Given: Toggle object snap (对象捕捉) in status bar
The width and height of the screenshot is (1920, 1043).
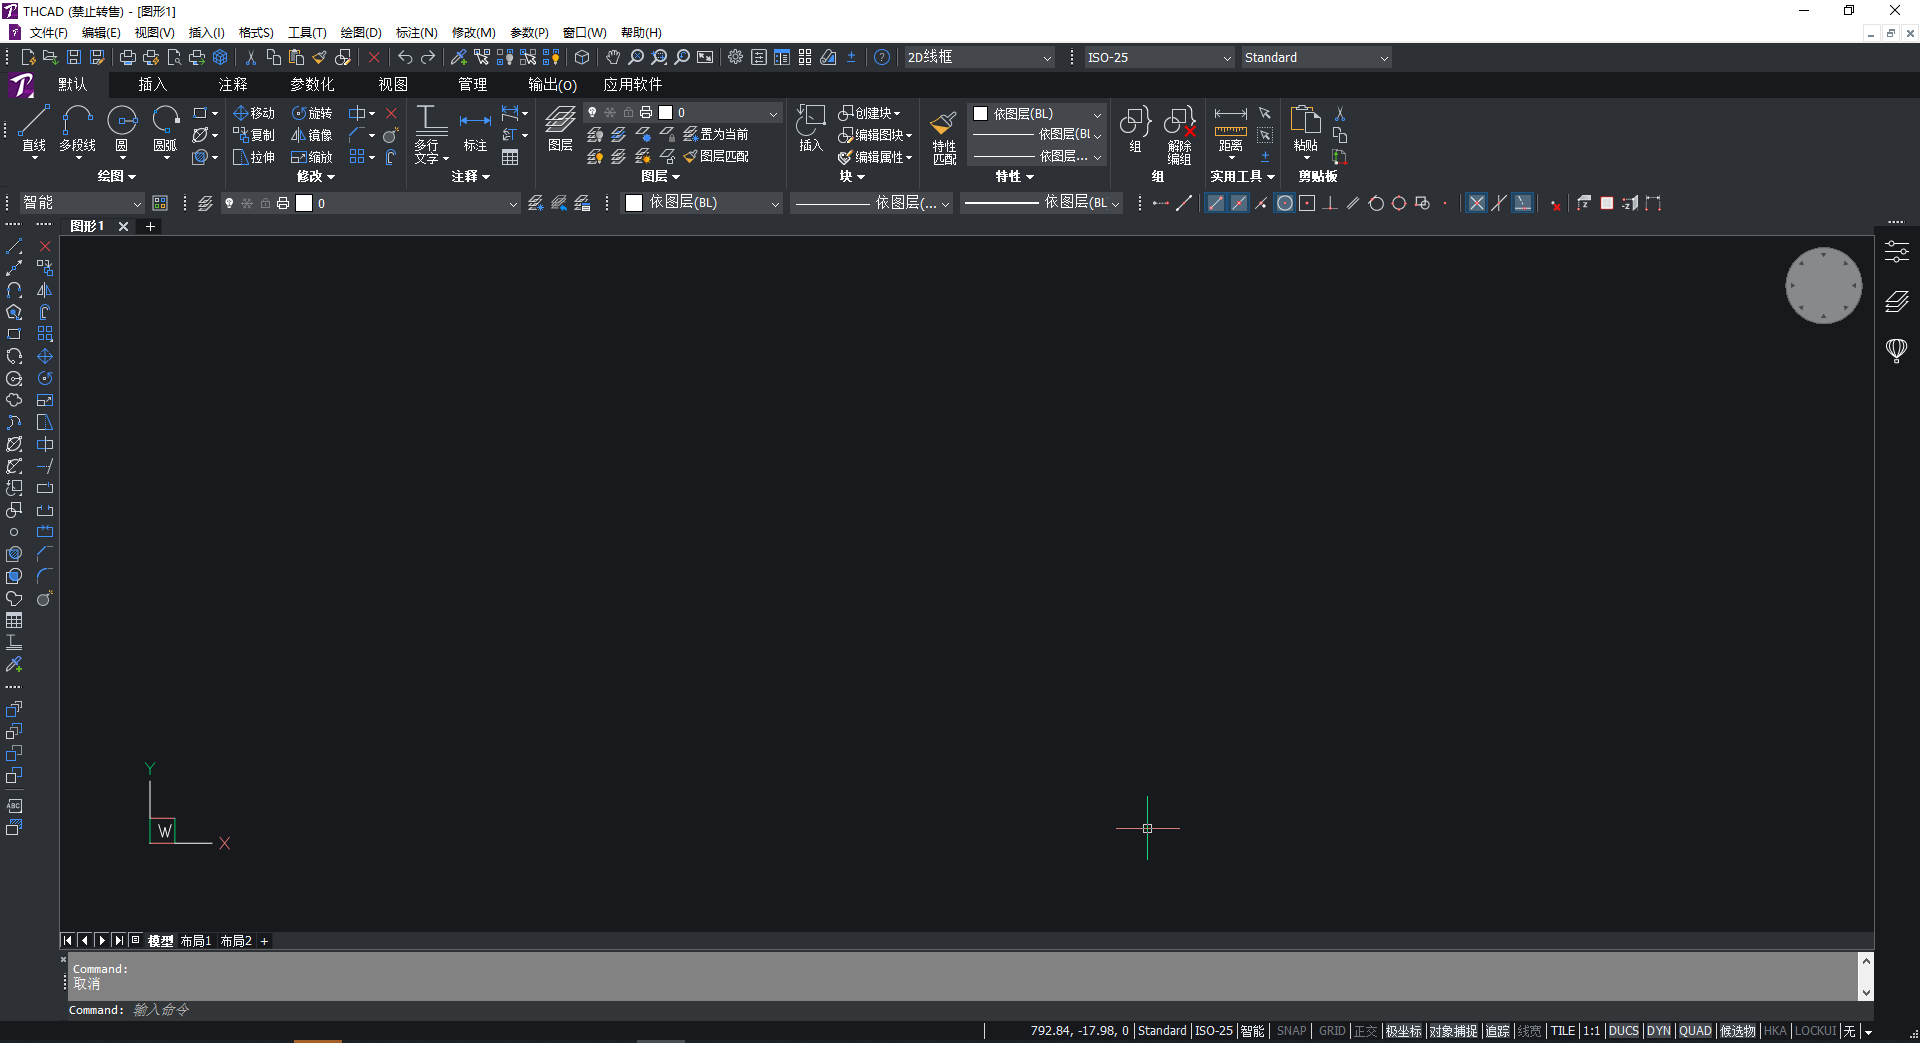Looking at the screenshot, I should [1453, 1031].
